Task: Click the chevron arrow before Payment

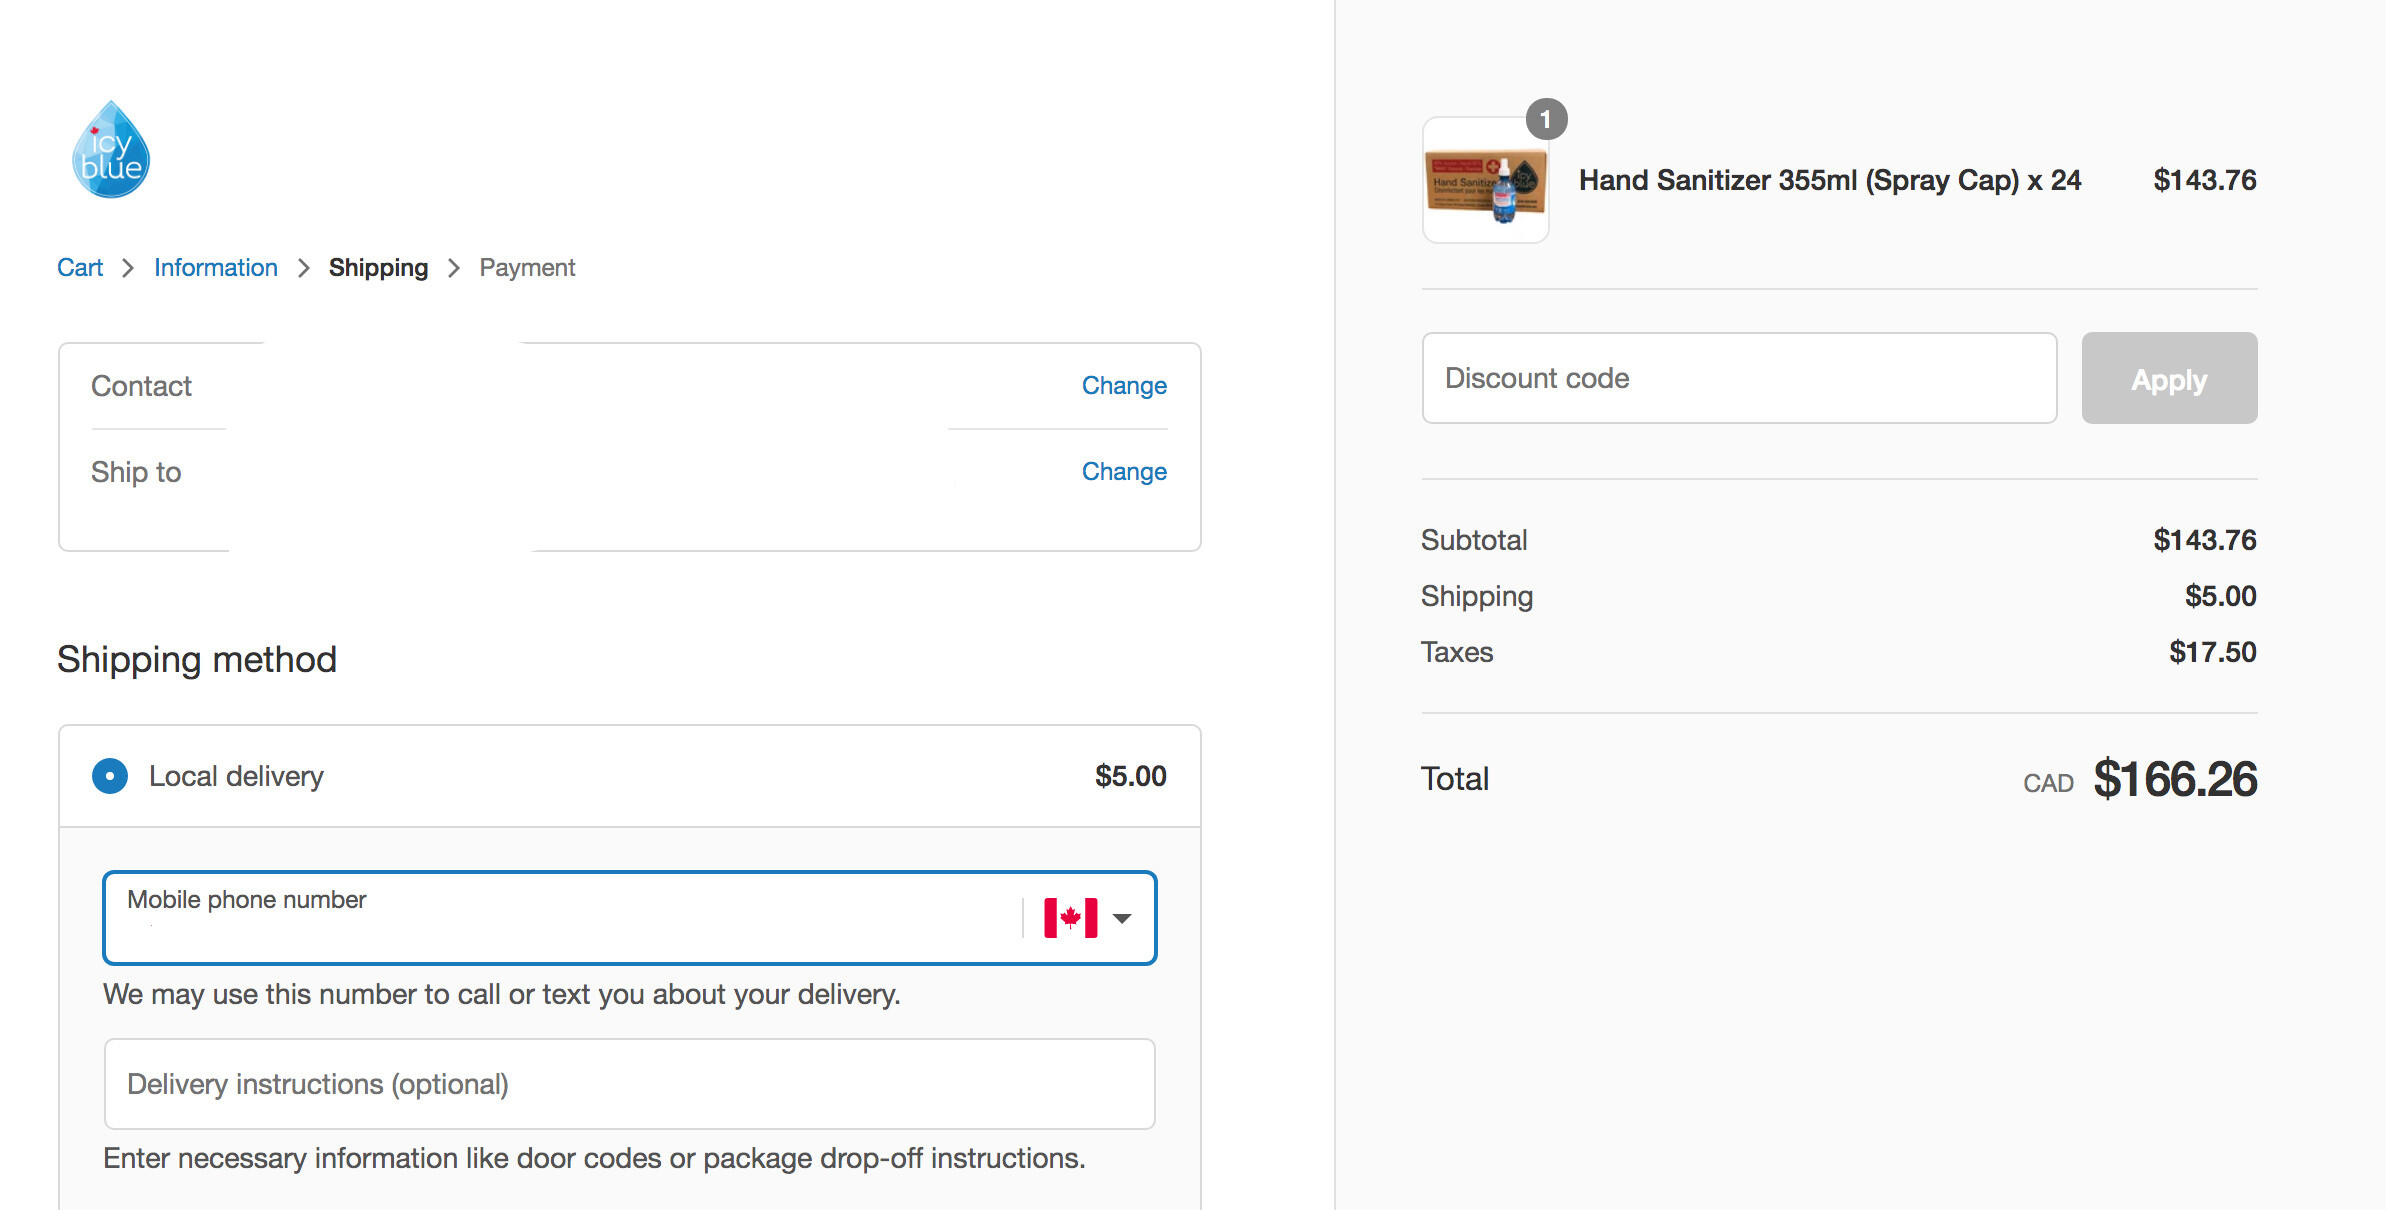Action: [454, 268]
